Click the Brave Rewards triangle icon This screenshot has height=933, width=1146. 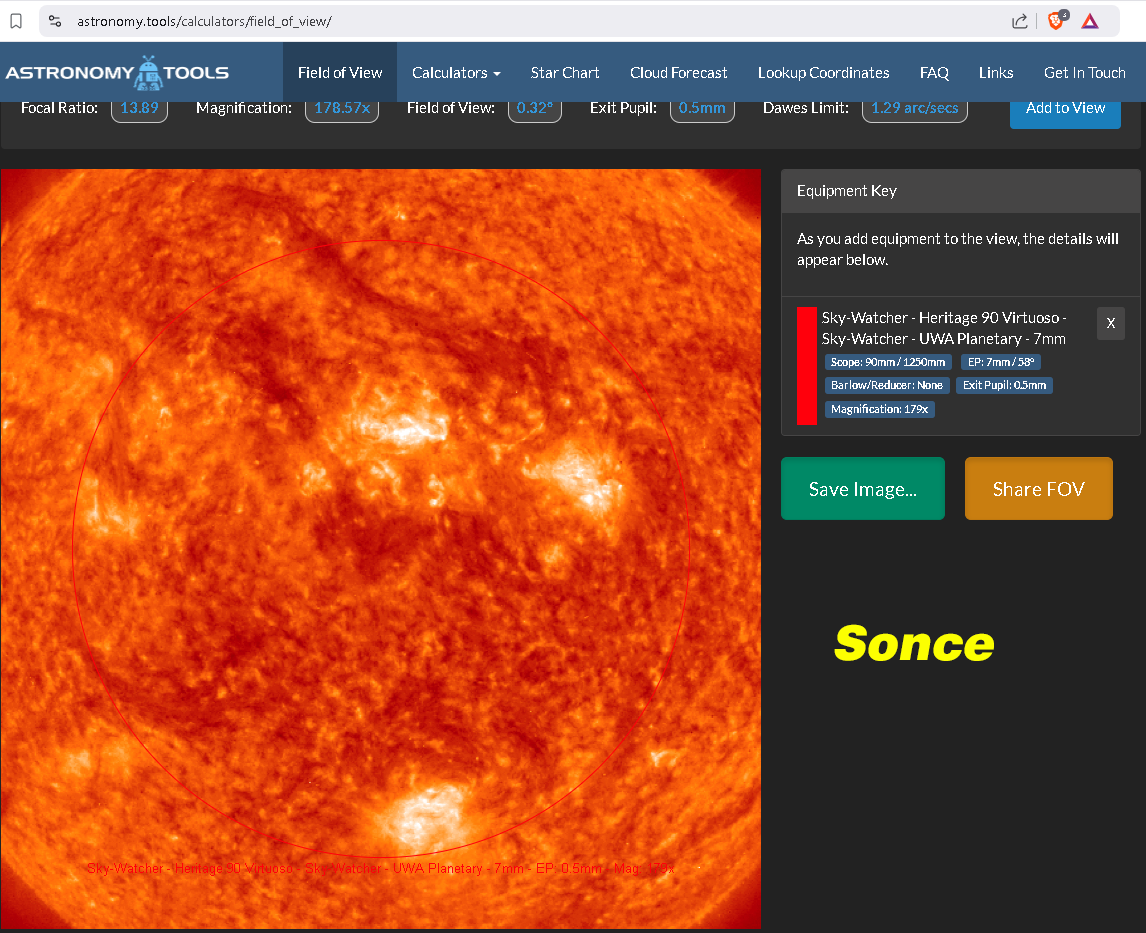(1090, 21)
